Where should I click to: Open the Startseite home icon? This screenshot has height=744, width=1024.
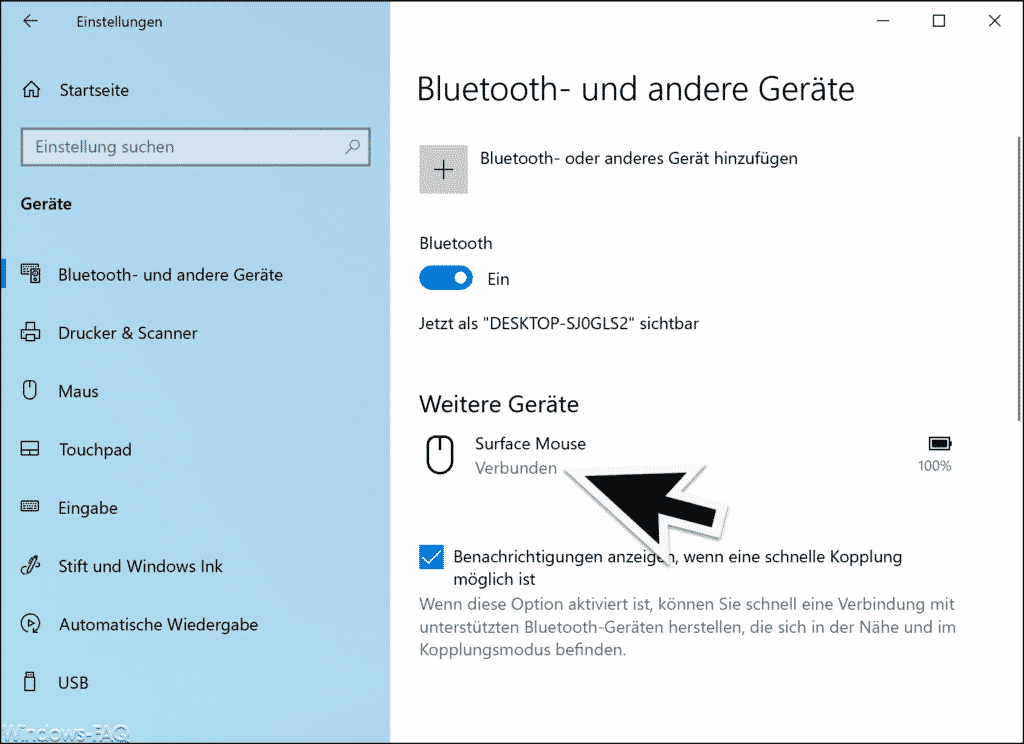[x=31, y=89]
